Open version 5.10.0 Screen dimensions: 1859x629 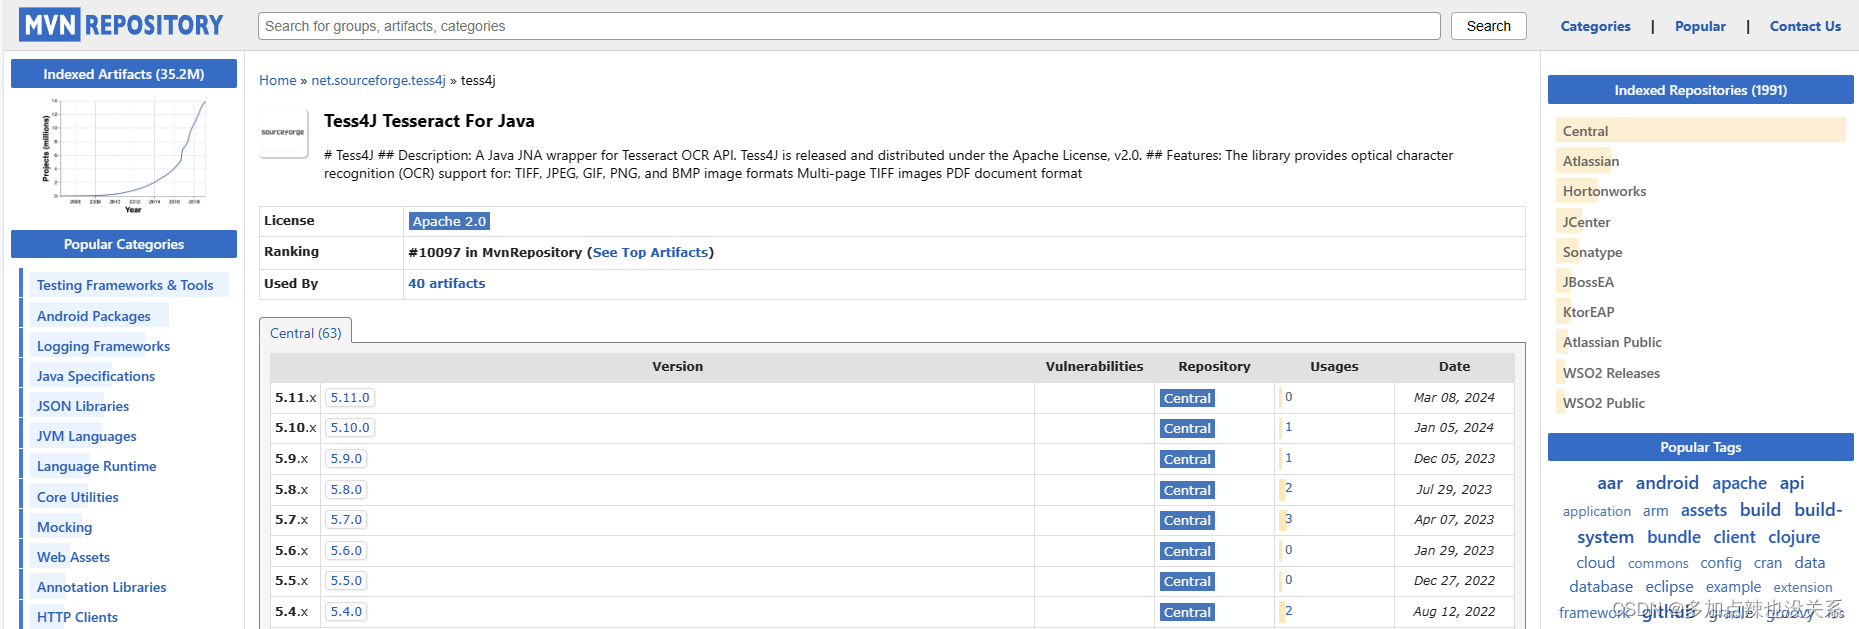click(350, 427)
